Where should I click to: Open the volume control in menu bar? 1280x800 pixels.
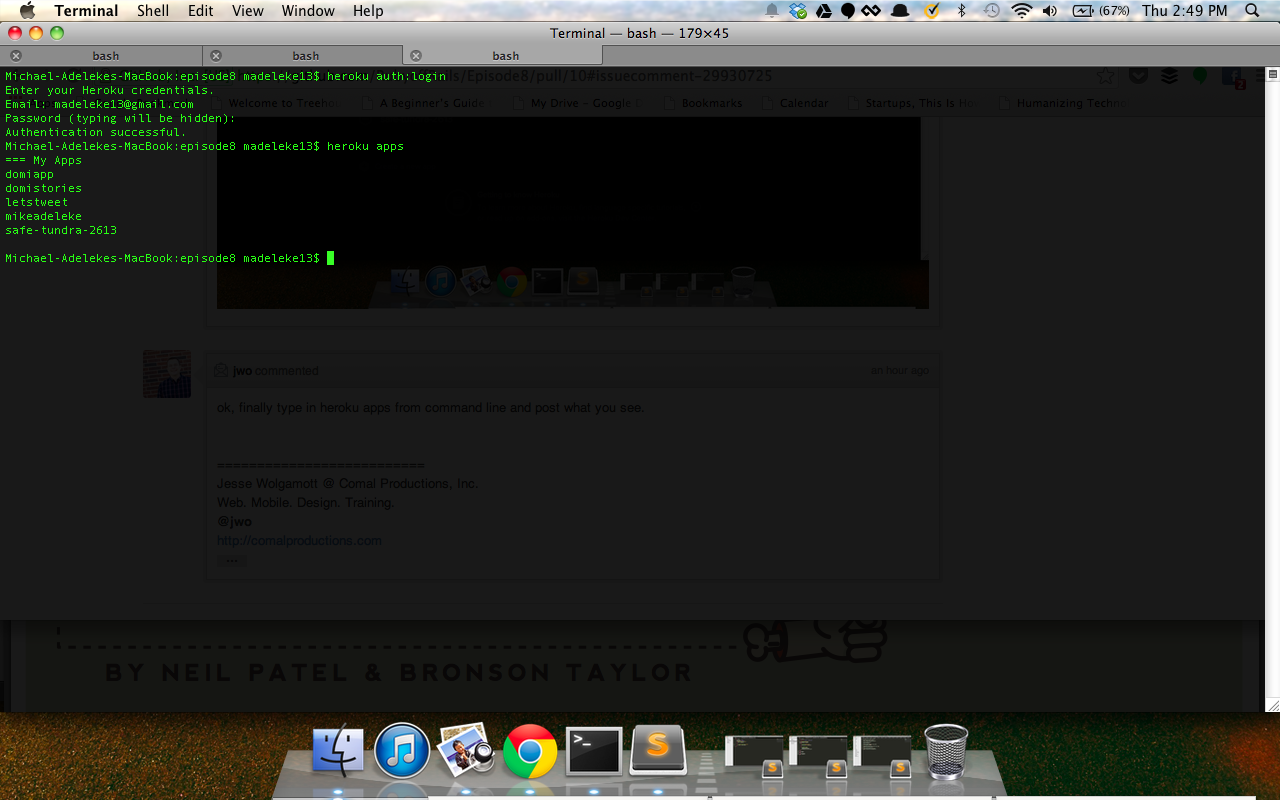point(1050,11)
